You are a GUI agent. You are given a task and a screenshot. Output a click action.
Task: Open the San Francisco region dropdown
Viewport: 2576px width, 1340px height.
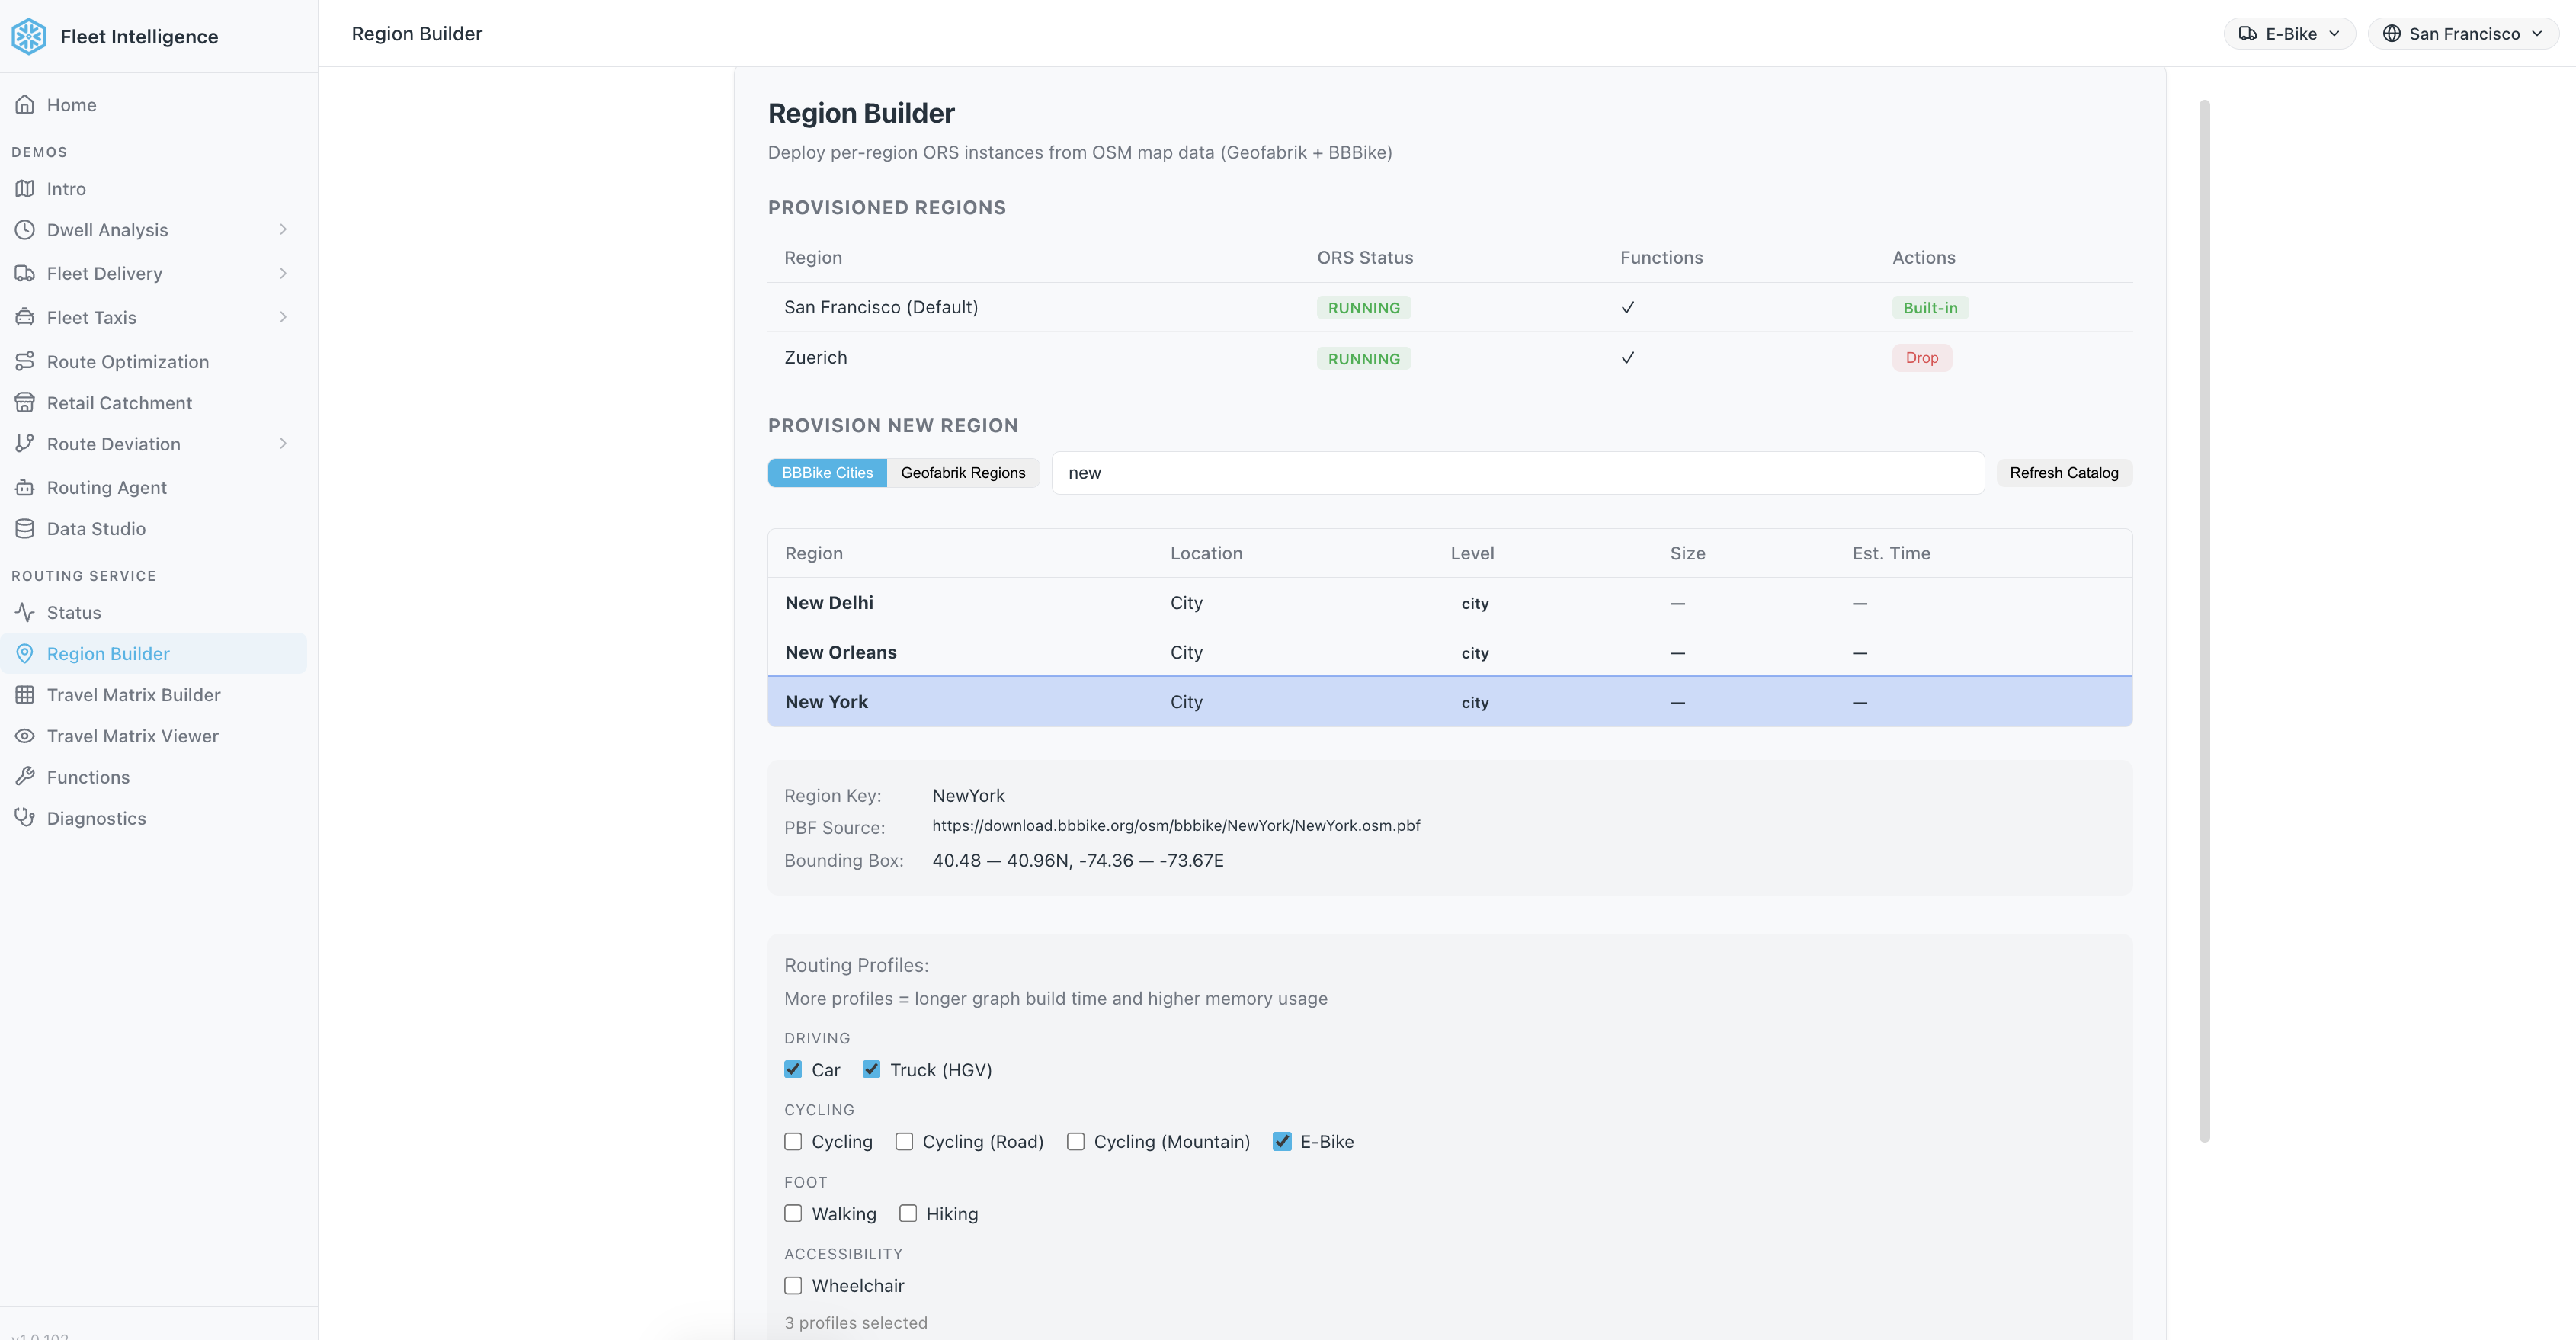click(2462, 34)
